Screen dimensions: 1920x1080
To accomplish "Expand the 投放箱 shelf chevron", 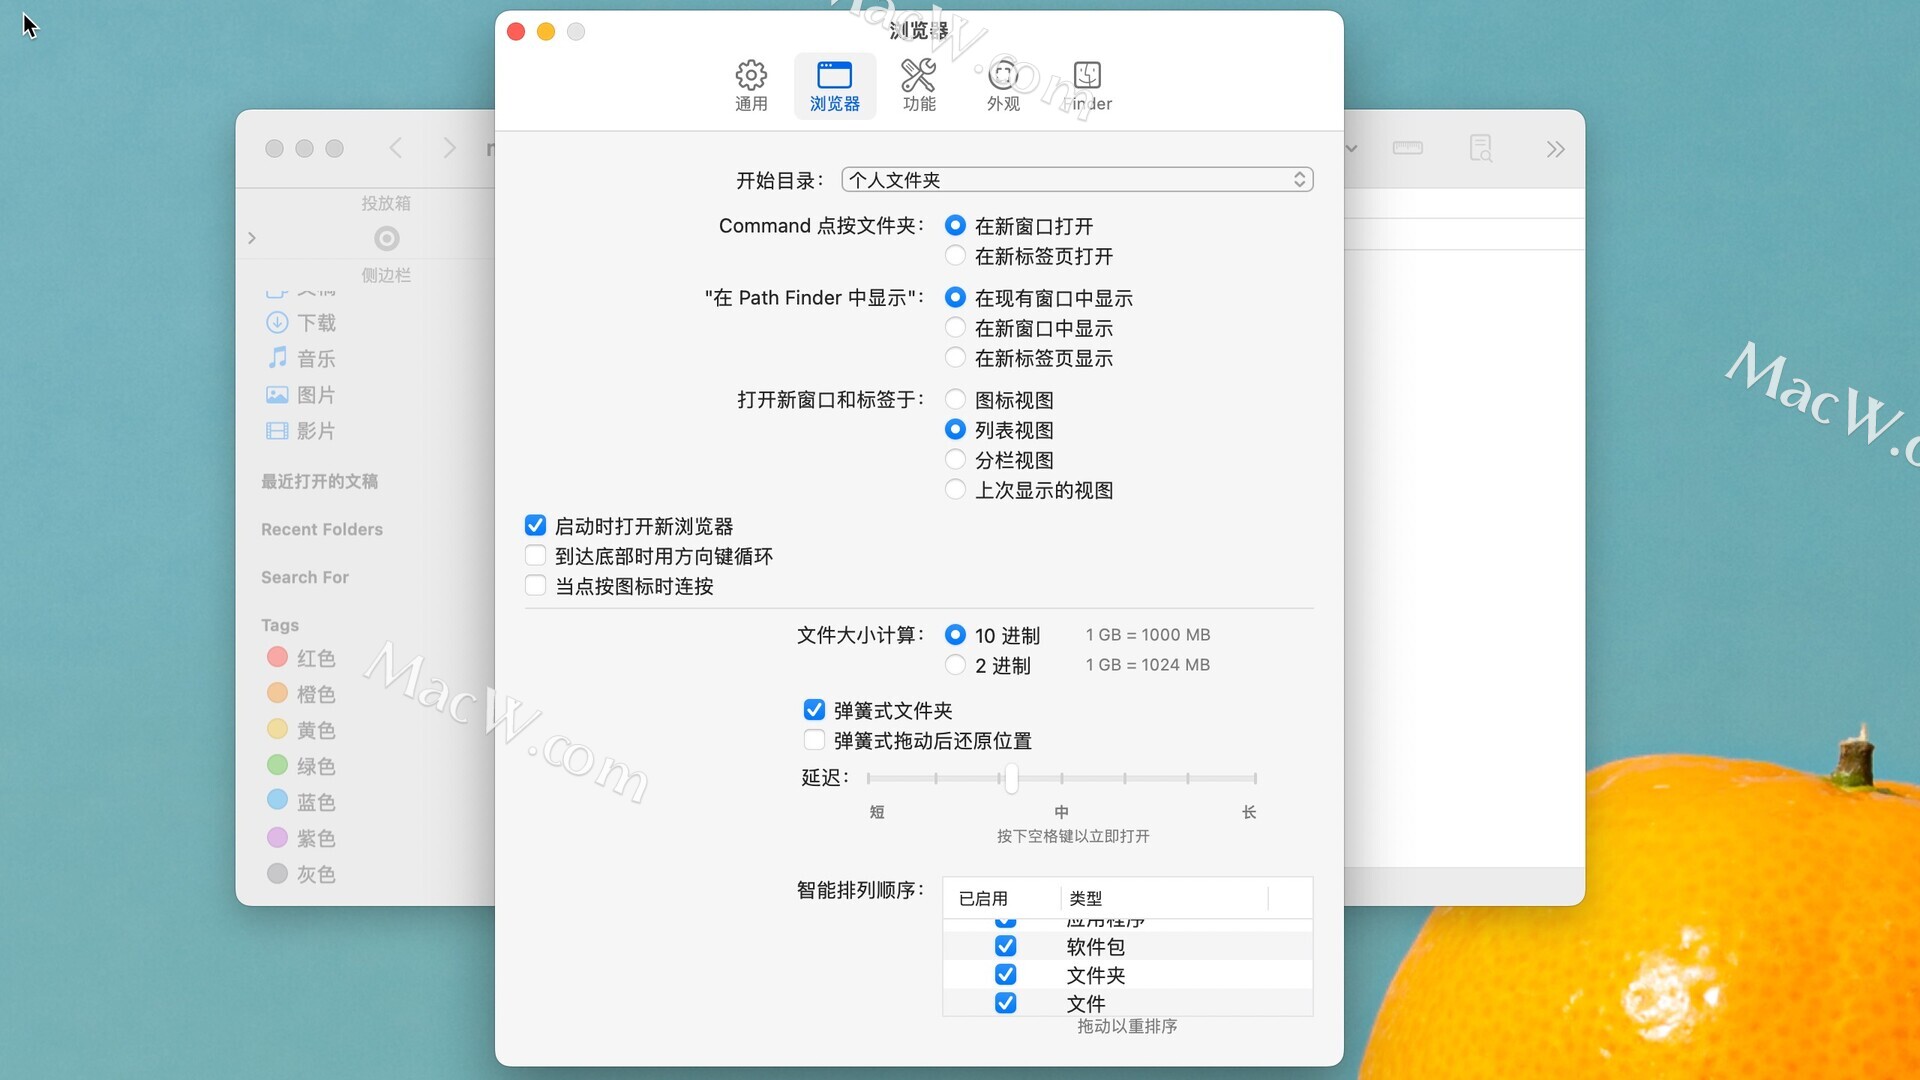I will pos(252,238).
